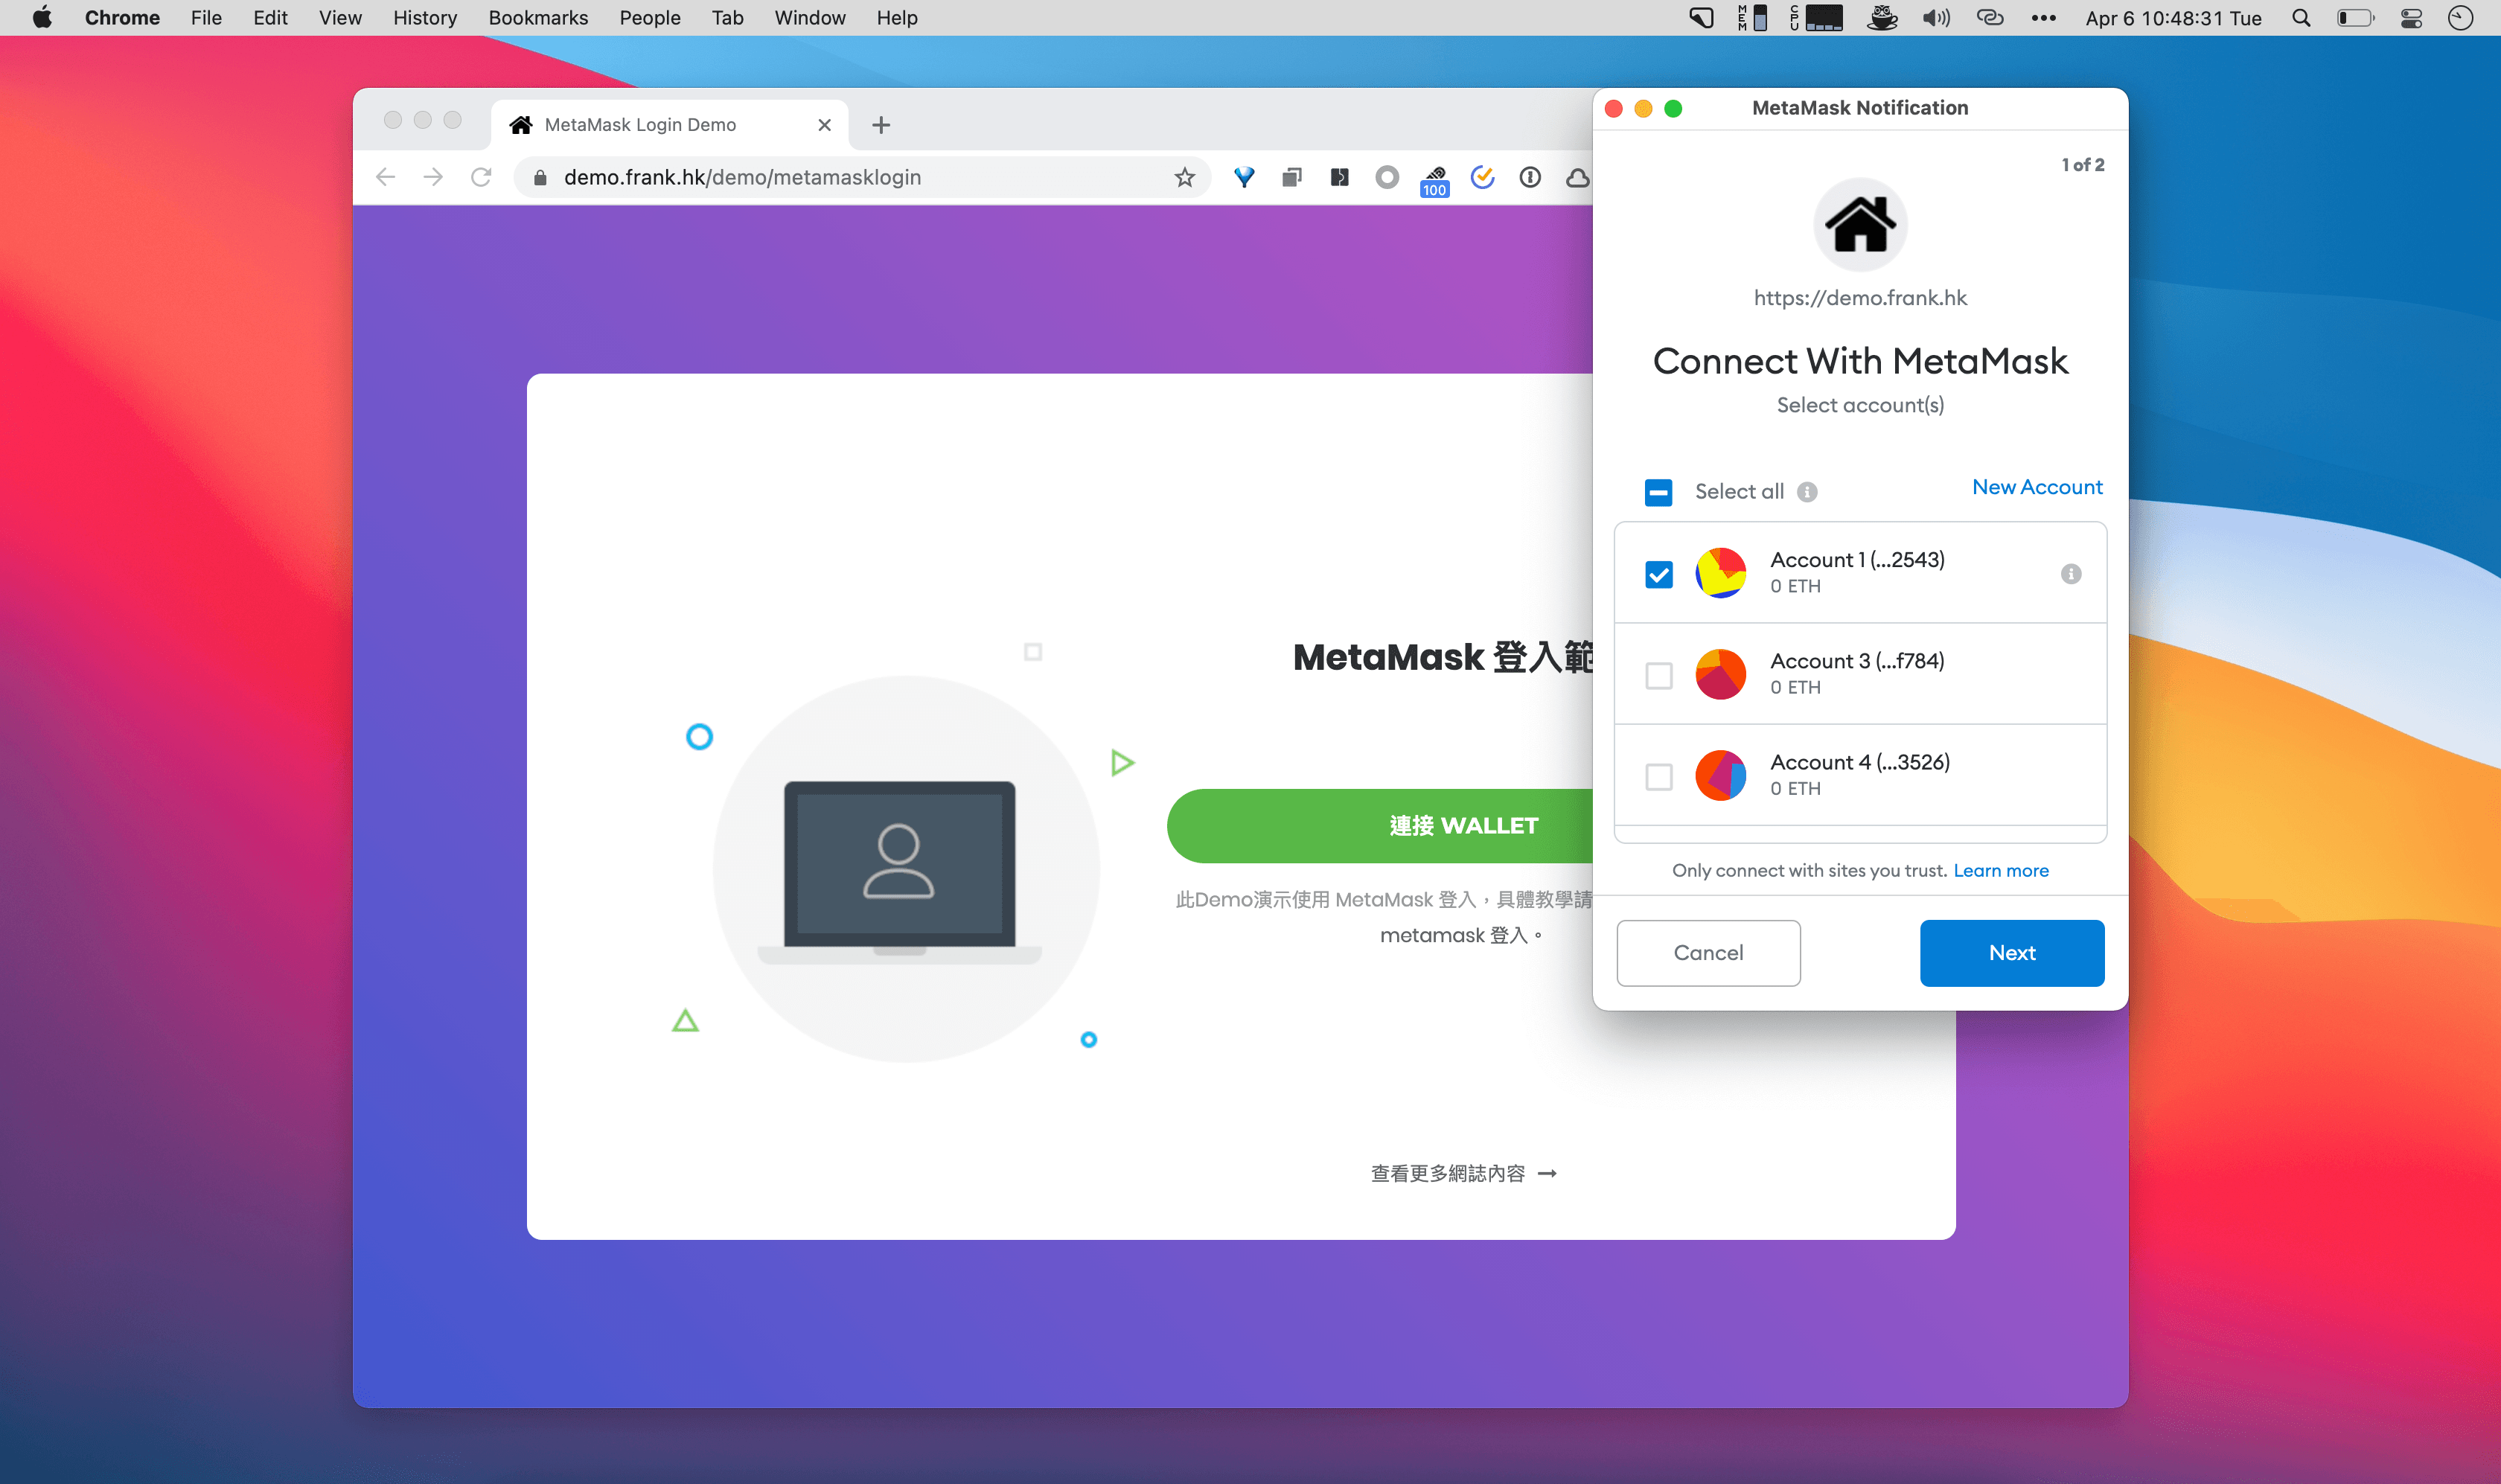Open the History menu
This screenshot has height=1484, width=2501.
click(424, 18)
